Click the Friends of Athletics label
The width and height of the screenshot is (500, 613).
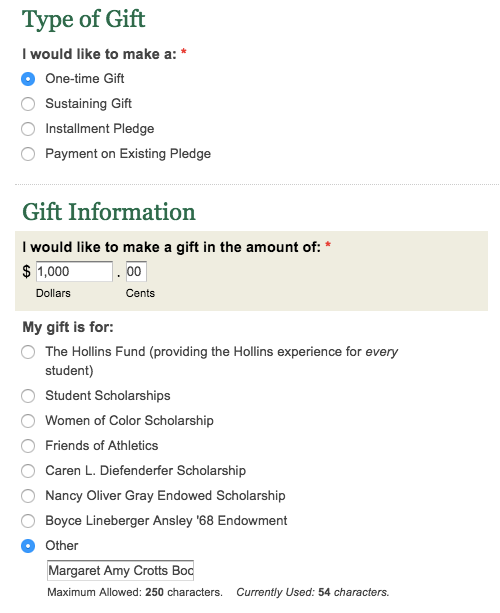point(102,446)
